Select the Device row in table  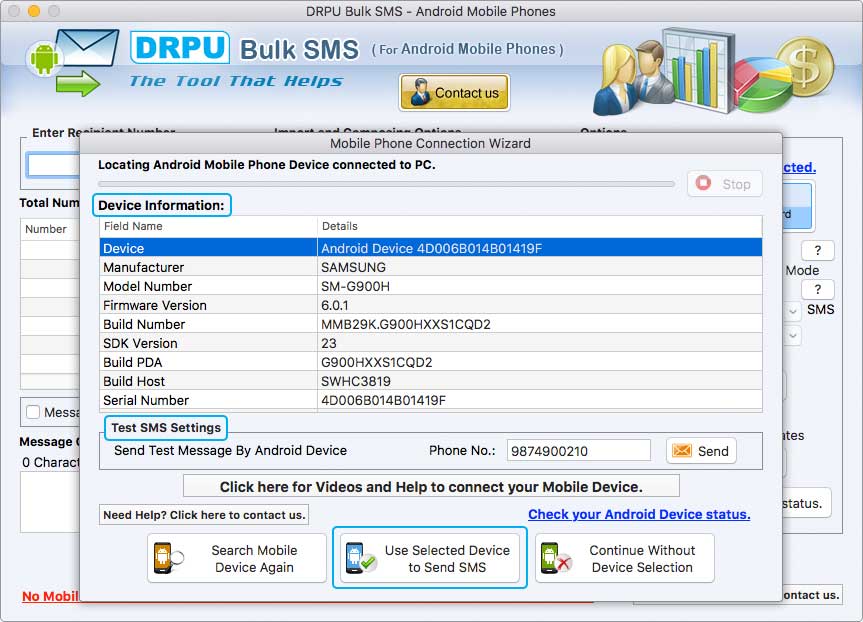click(431, 248)
